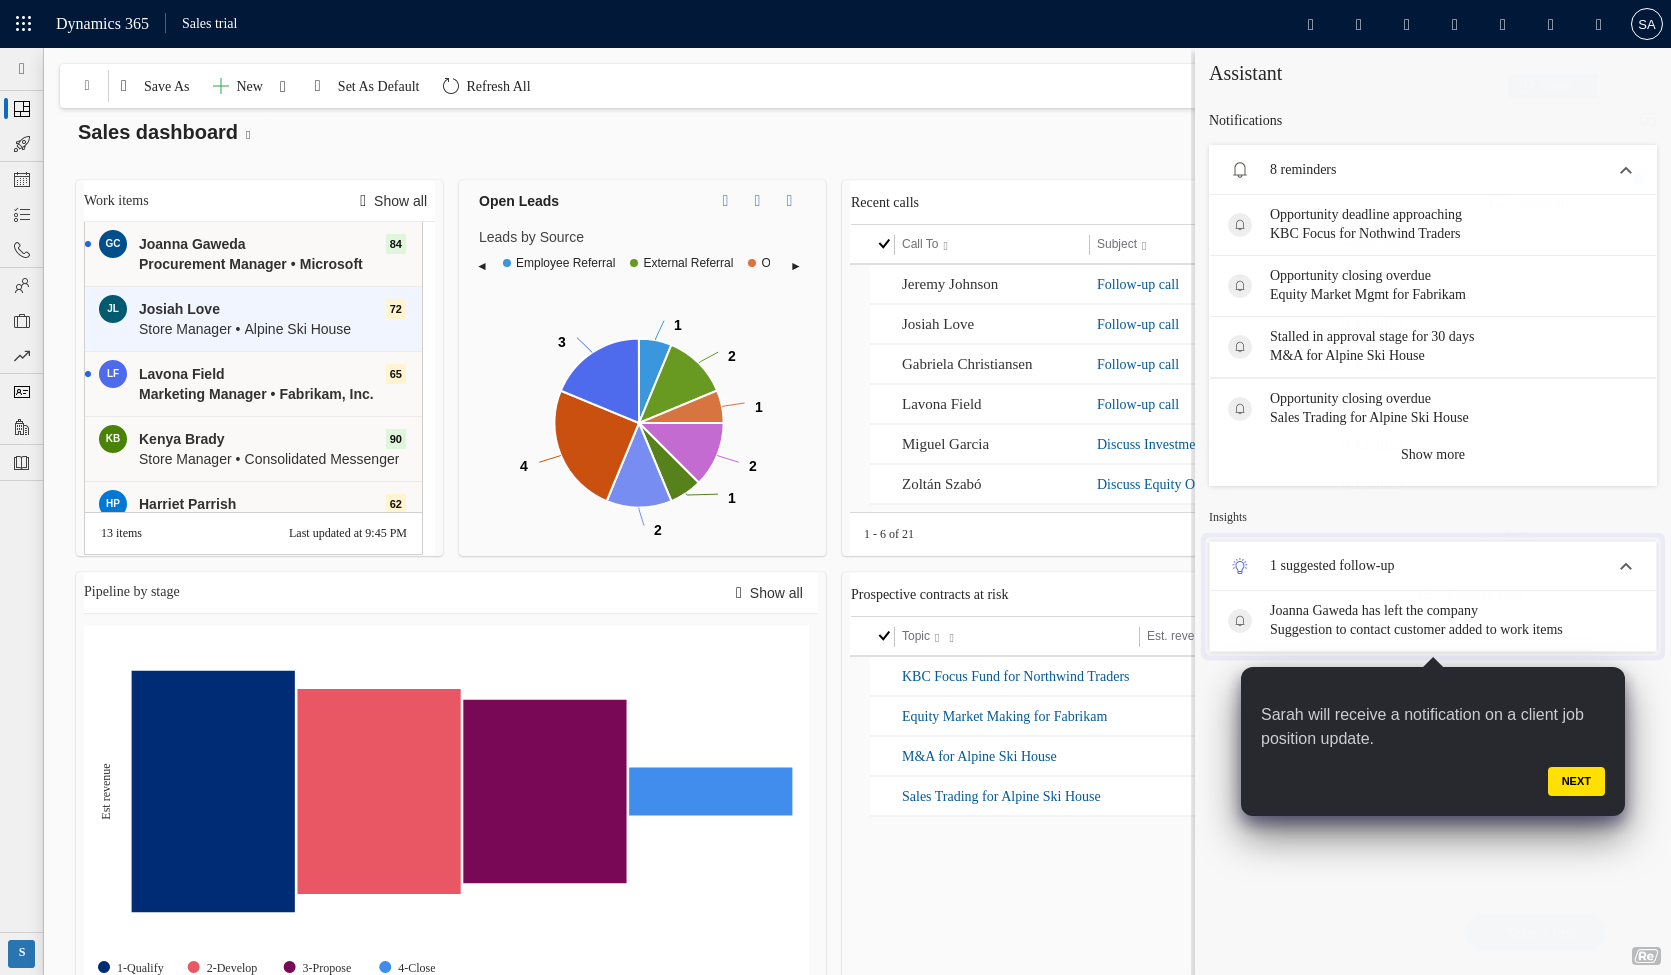
Task: Click bell icon on Joanna Gaweda insight
Action: [x=1240, y=621]
